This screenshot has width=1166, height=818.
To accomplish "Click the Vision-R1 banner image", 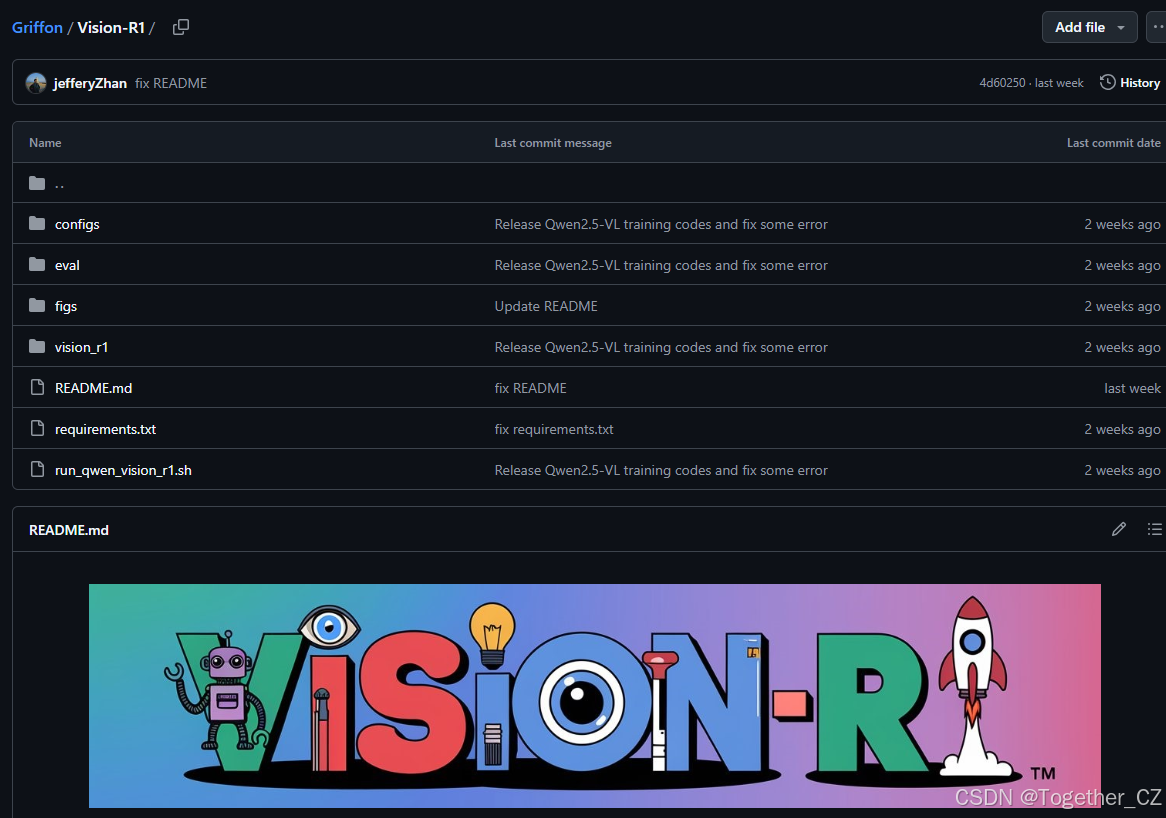I will tap(594, 695).
